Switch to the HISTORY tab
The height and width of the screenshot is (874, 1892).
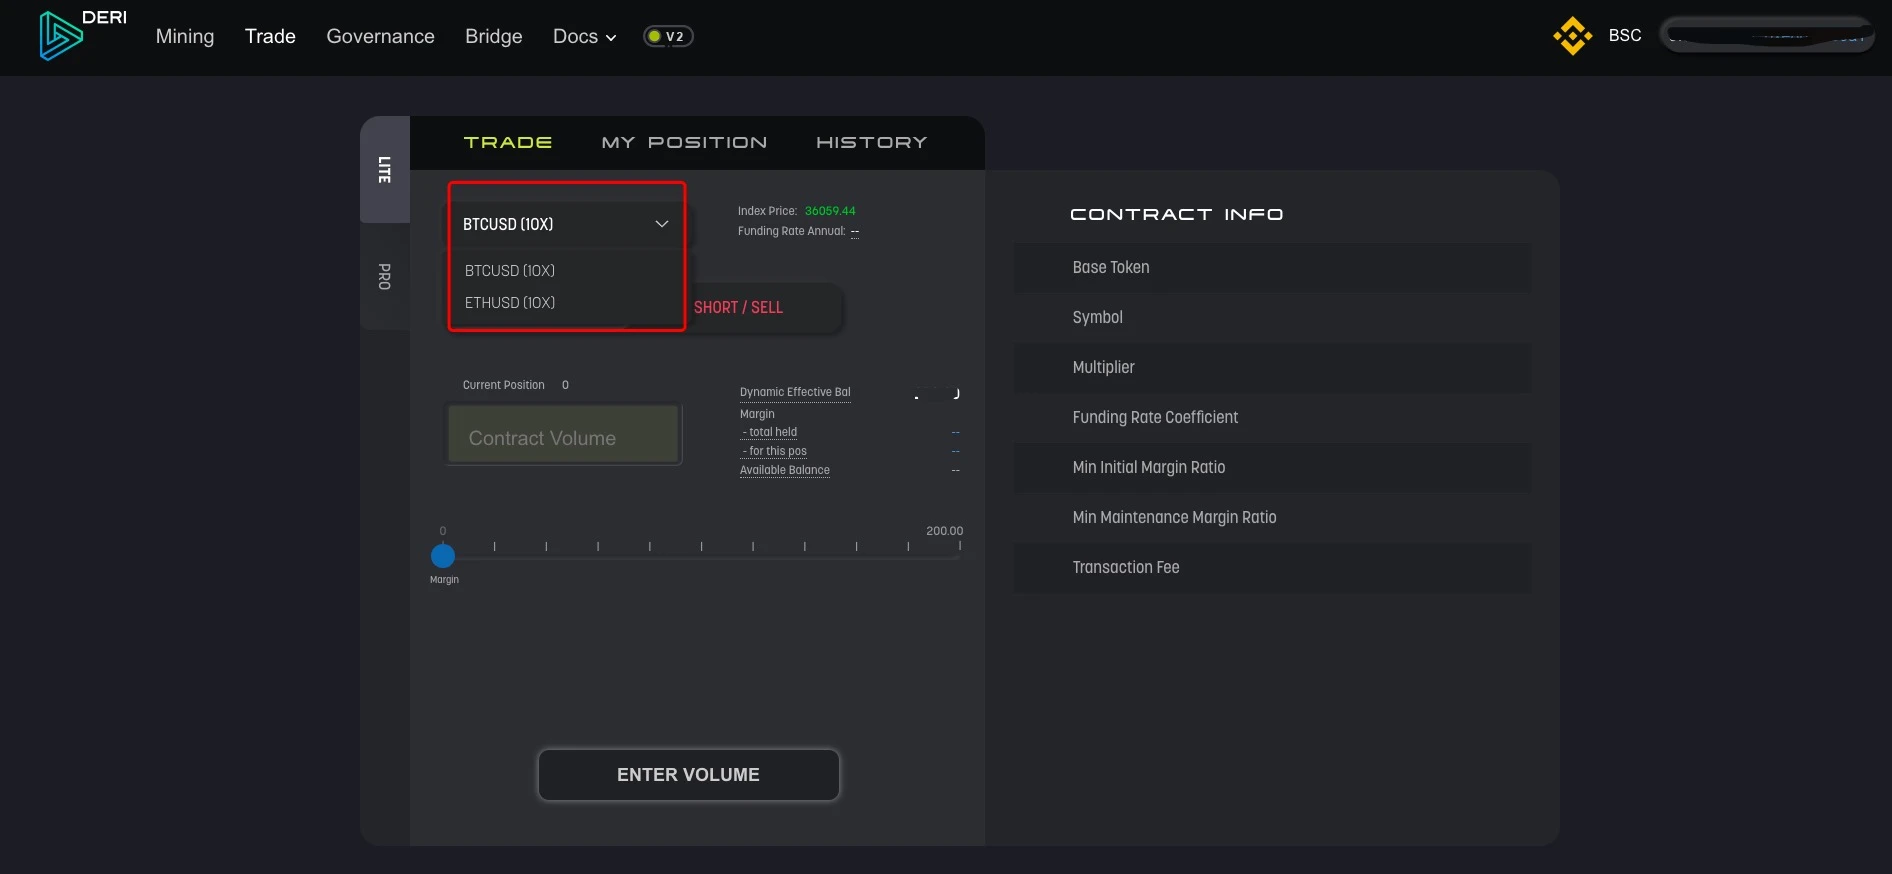pos(871,143)
